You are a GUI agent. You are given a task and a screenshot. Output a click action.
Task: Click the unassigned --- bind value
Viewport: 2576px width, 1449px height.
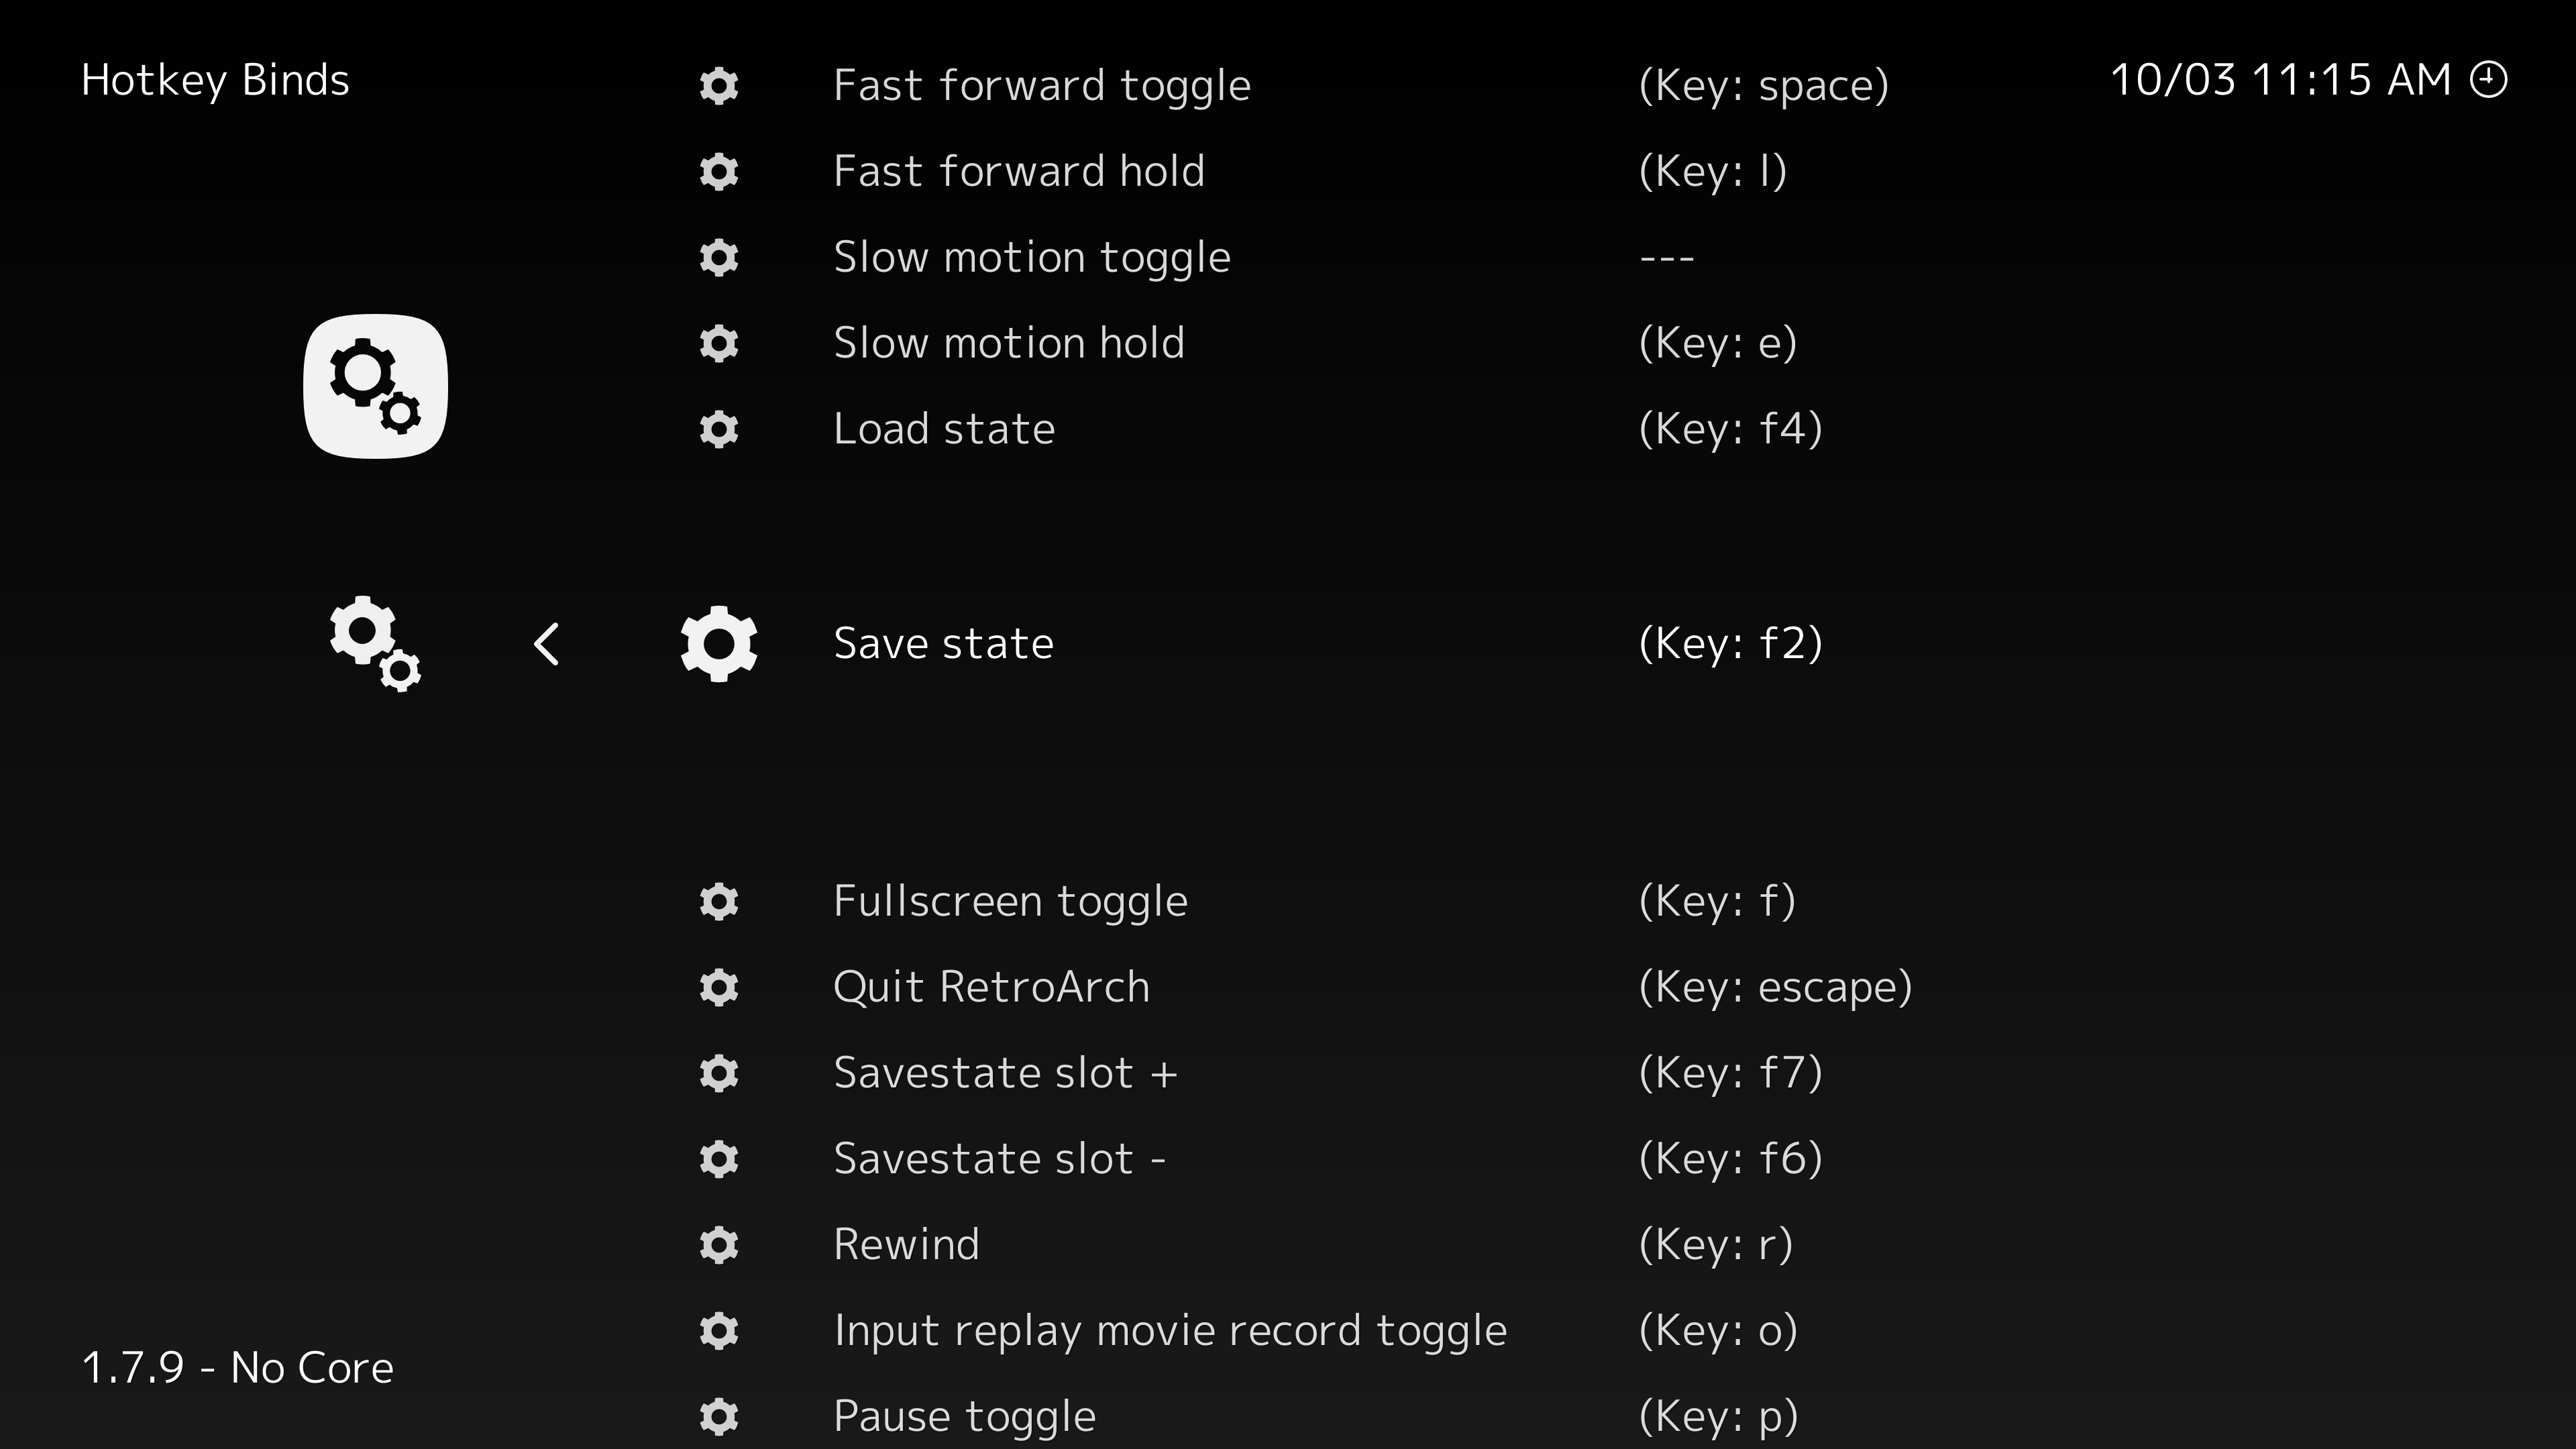click(1666, 258)
